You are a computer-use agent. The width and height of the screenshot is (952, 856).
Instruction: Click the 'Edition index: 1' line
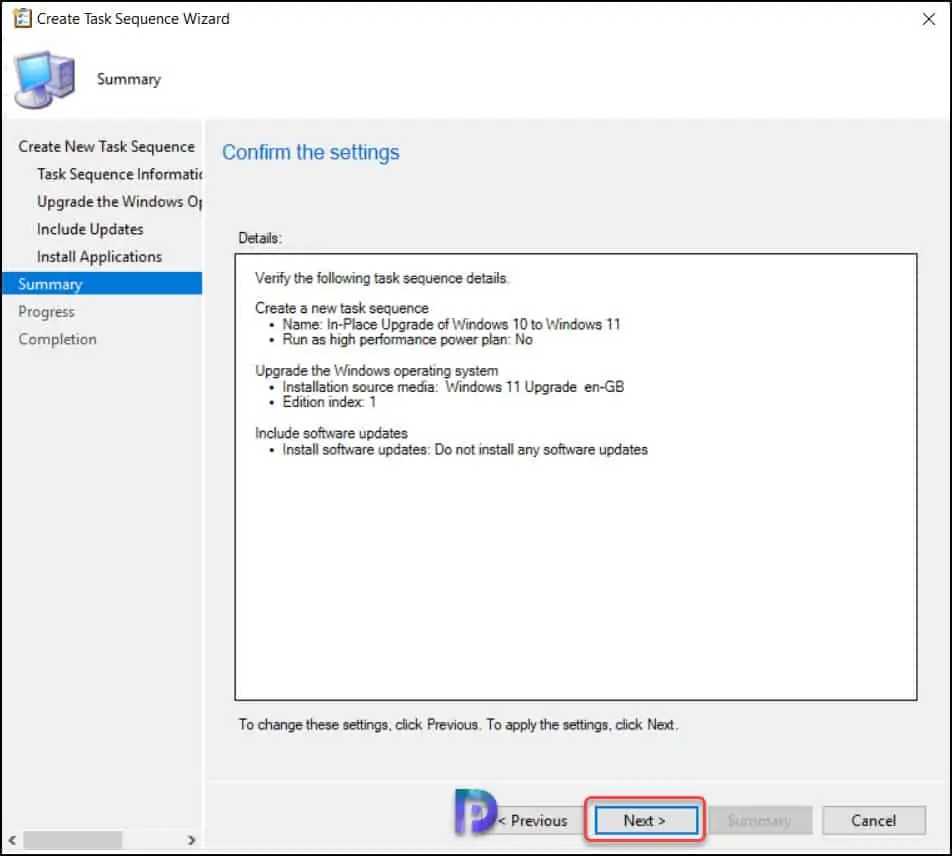pos(329,402)
